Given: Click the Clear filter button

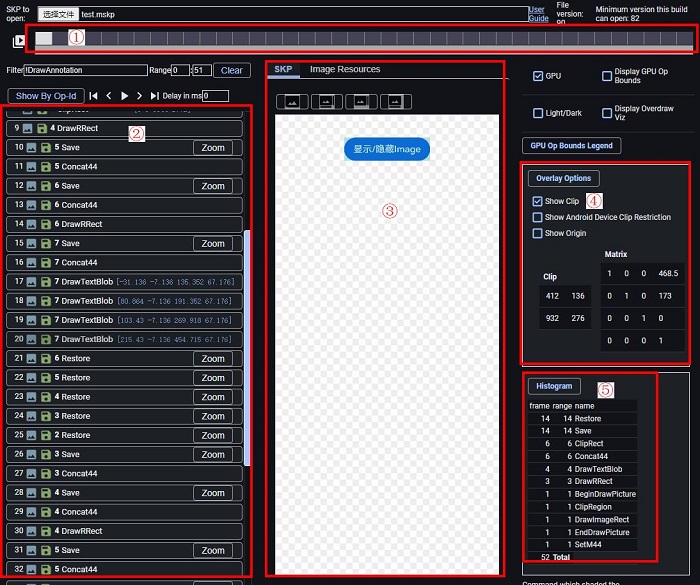Looking at the screenshot, I should pos(231,71).
